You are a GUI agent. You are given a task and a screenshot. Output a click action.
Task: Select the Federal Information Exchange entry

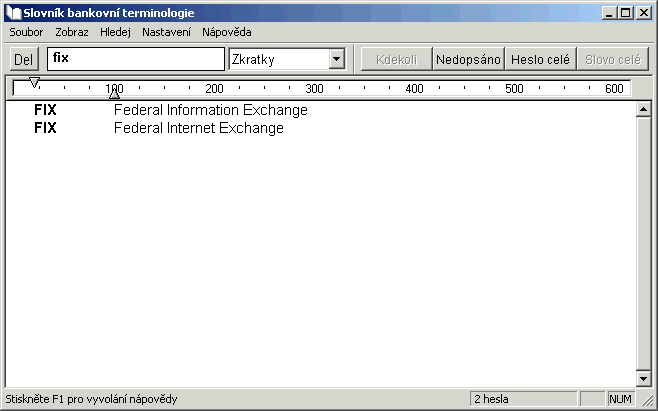point(211,110)
